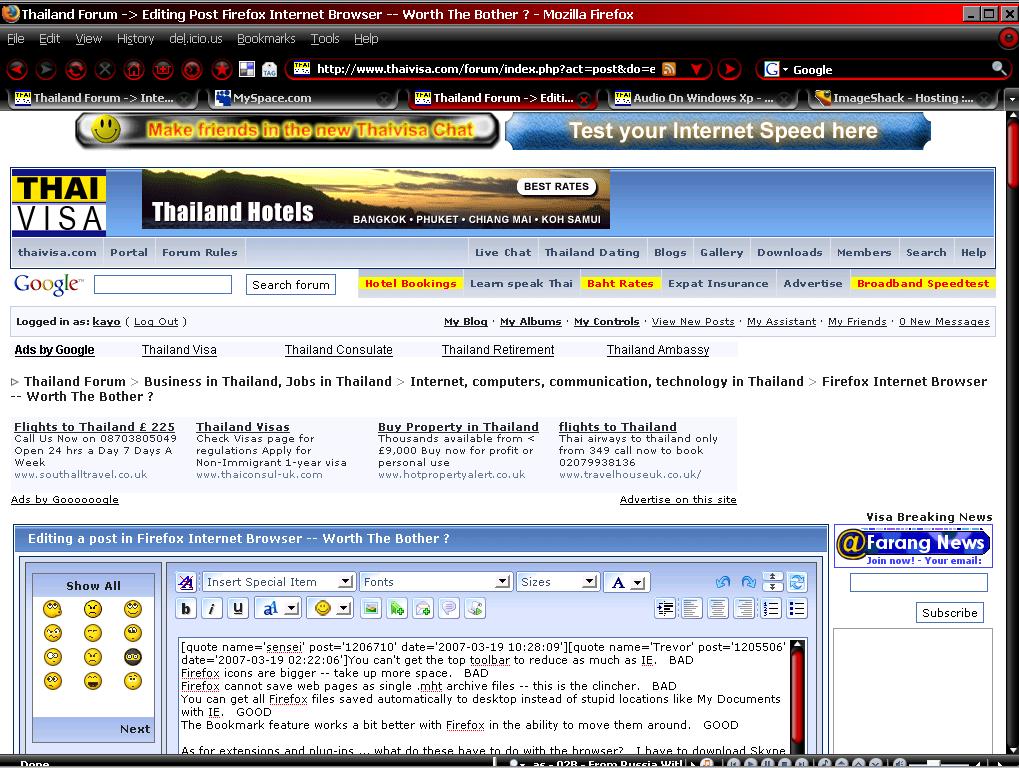Screen dimensions: 1019x768
Task: Open Forum Rules in the navigation bar
Action: (x=200, y=252)
